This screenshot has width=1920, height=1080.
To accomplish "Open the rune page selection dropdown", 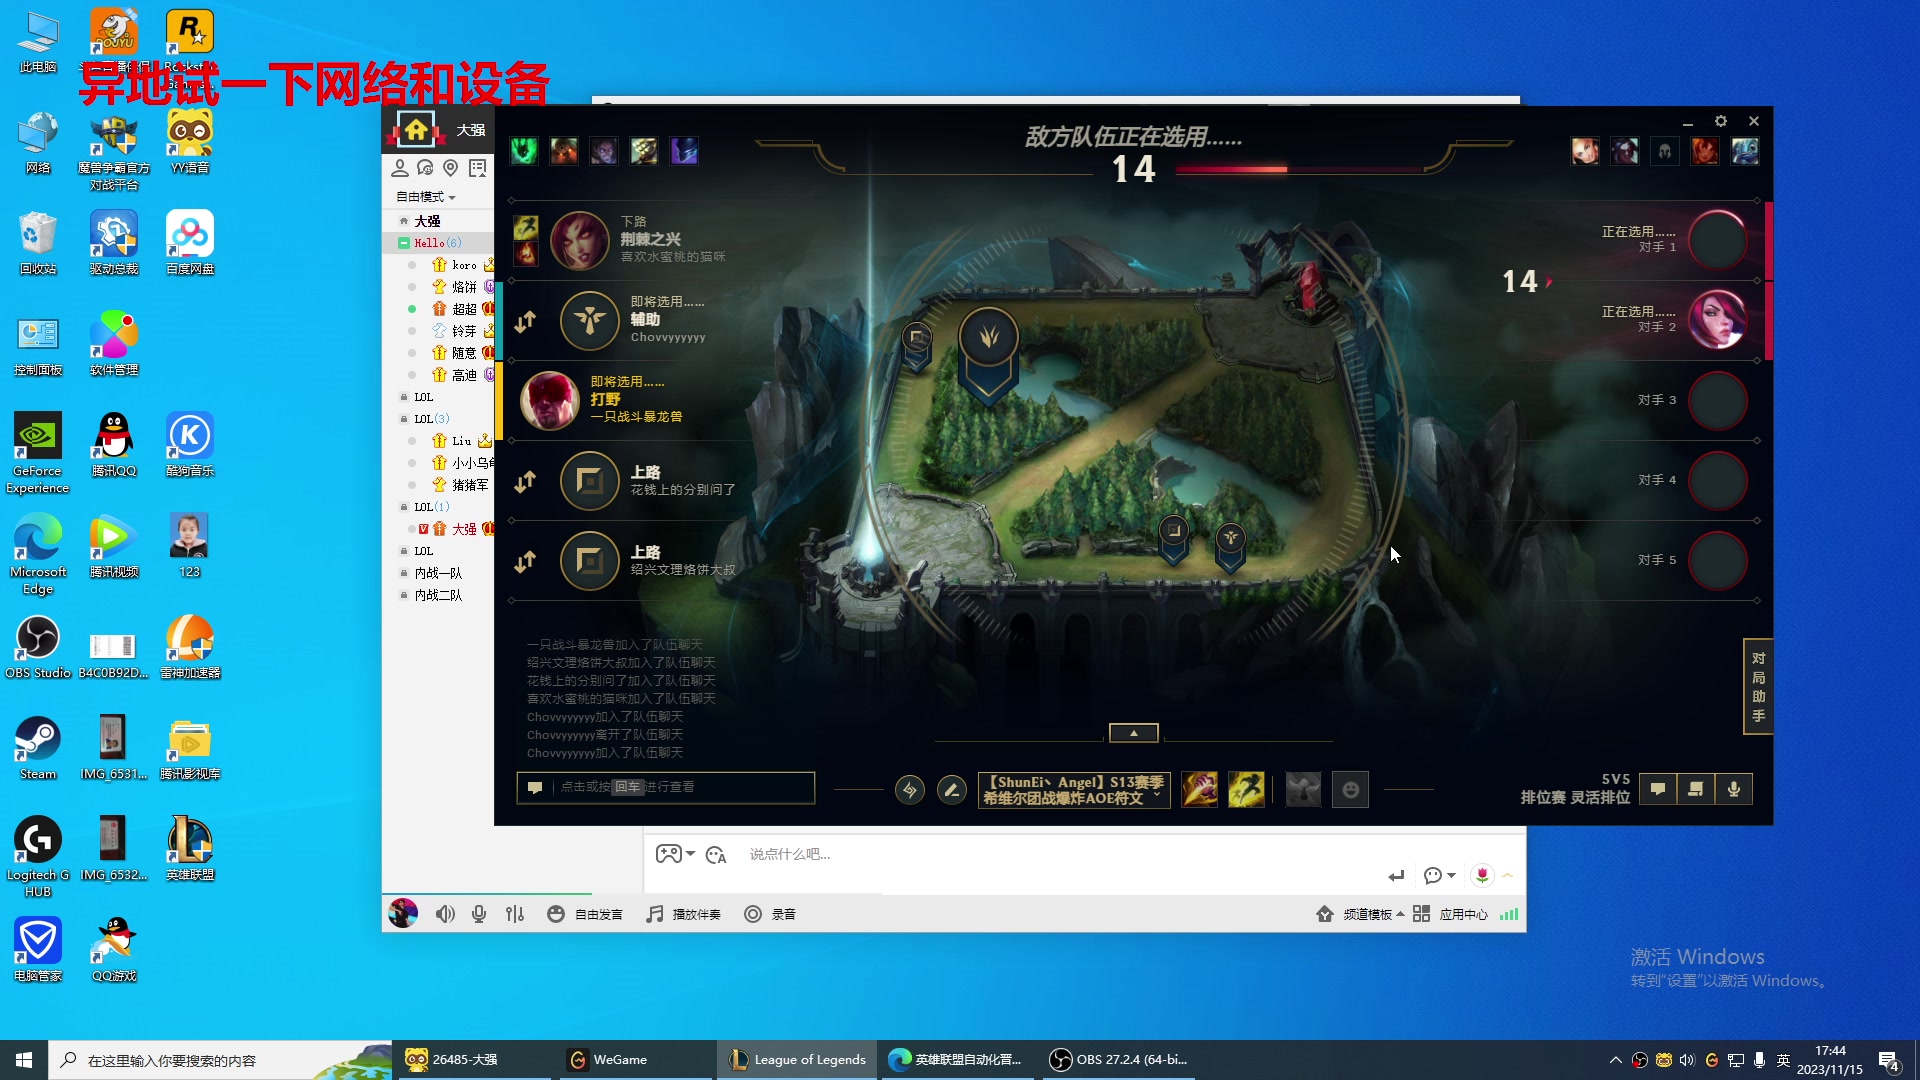I will 1074,790.
